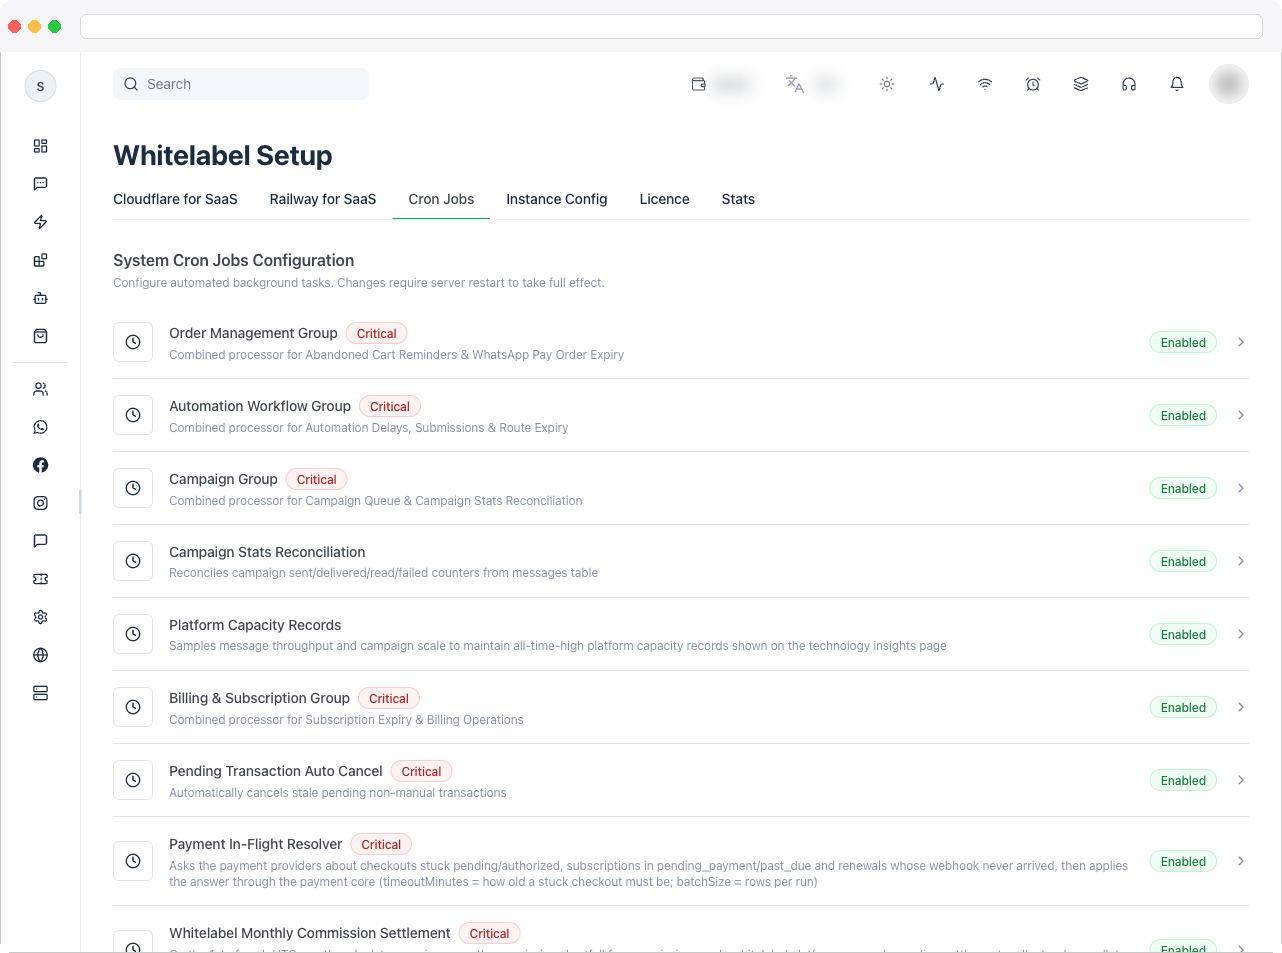This screenshot has width=1282, height=953.
Task: Click Enabled badge for Payment In-Flight Resolver
Action: pyautogui.click(x=1183, y=861)
